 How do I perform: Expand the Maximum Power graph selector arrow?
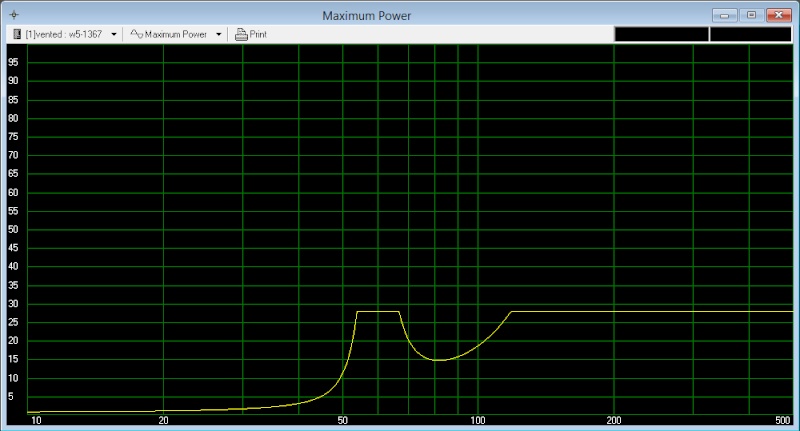pos(218,35)
